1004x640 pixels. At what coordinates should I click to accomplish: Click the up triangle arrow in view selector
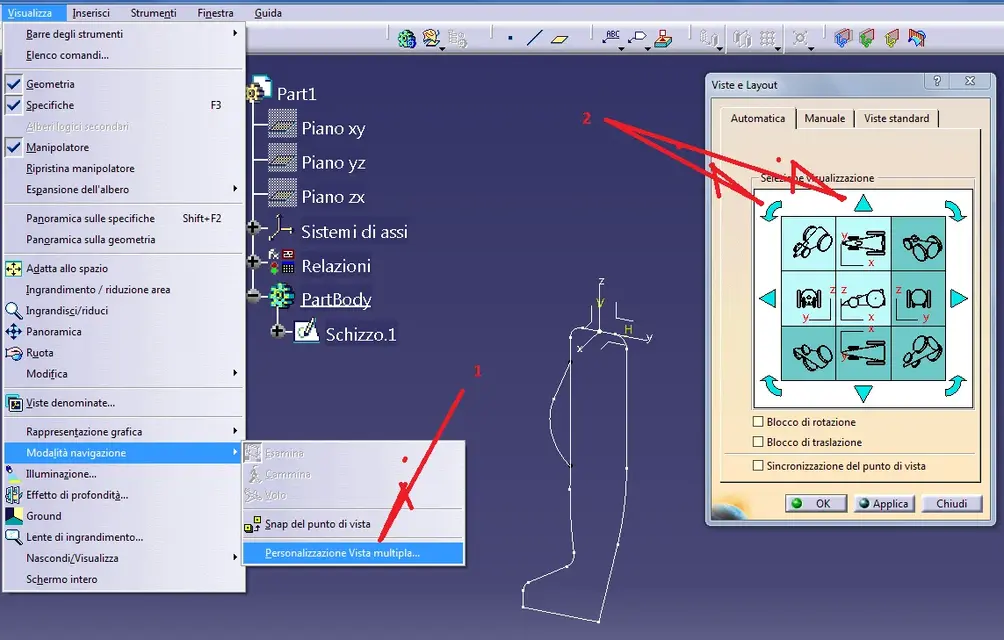point(863,204)
